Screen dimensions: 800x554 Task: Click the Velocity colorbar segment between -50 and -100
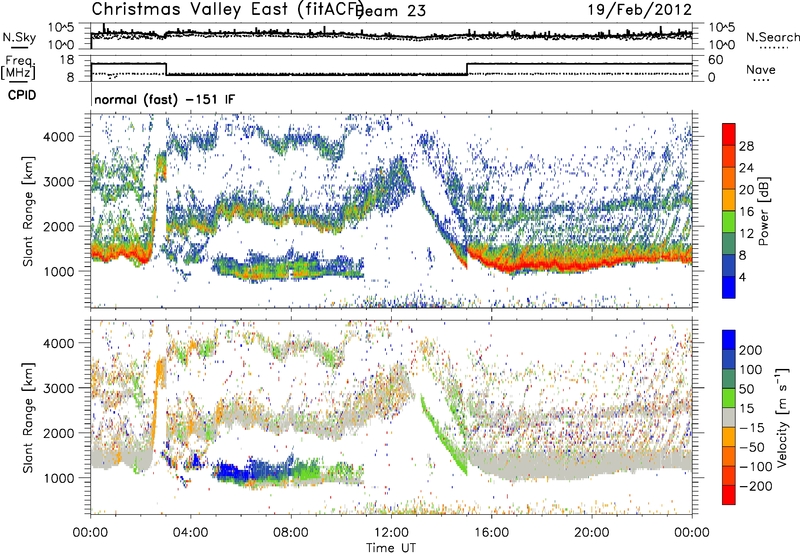[x=729, y=457]
